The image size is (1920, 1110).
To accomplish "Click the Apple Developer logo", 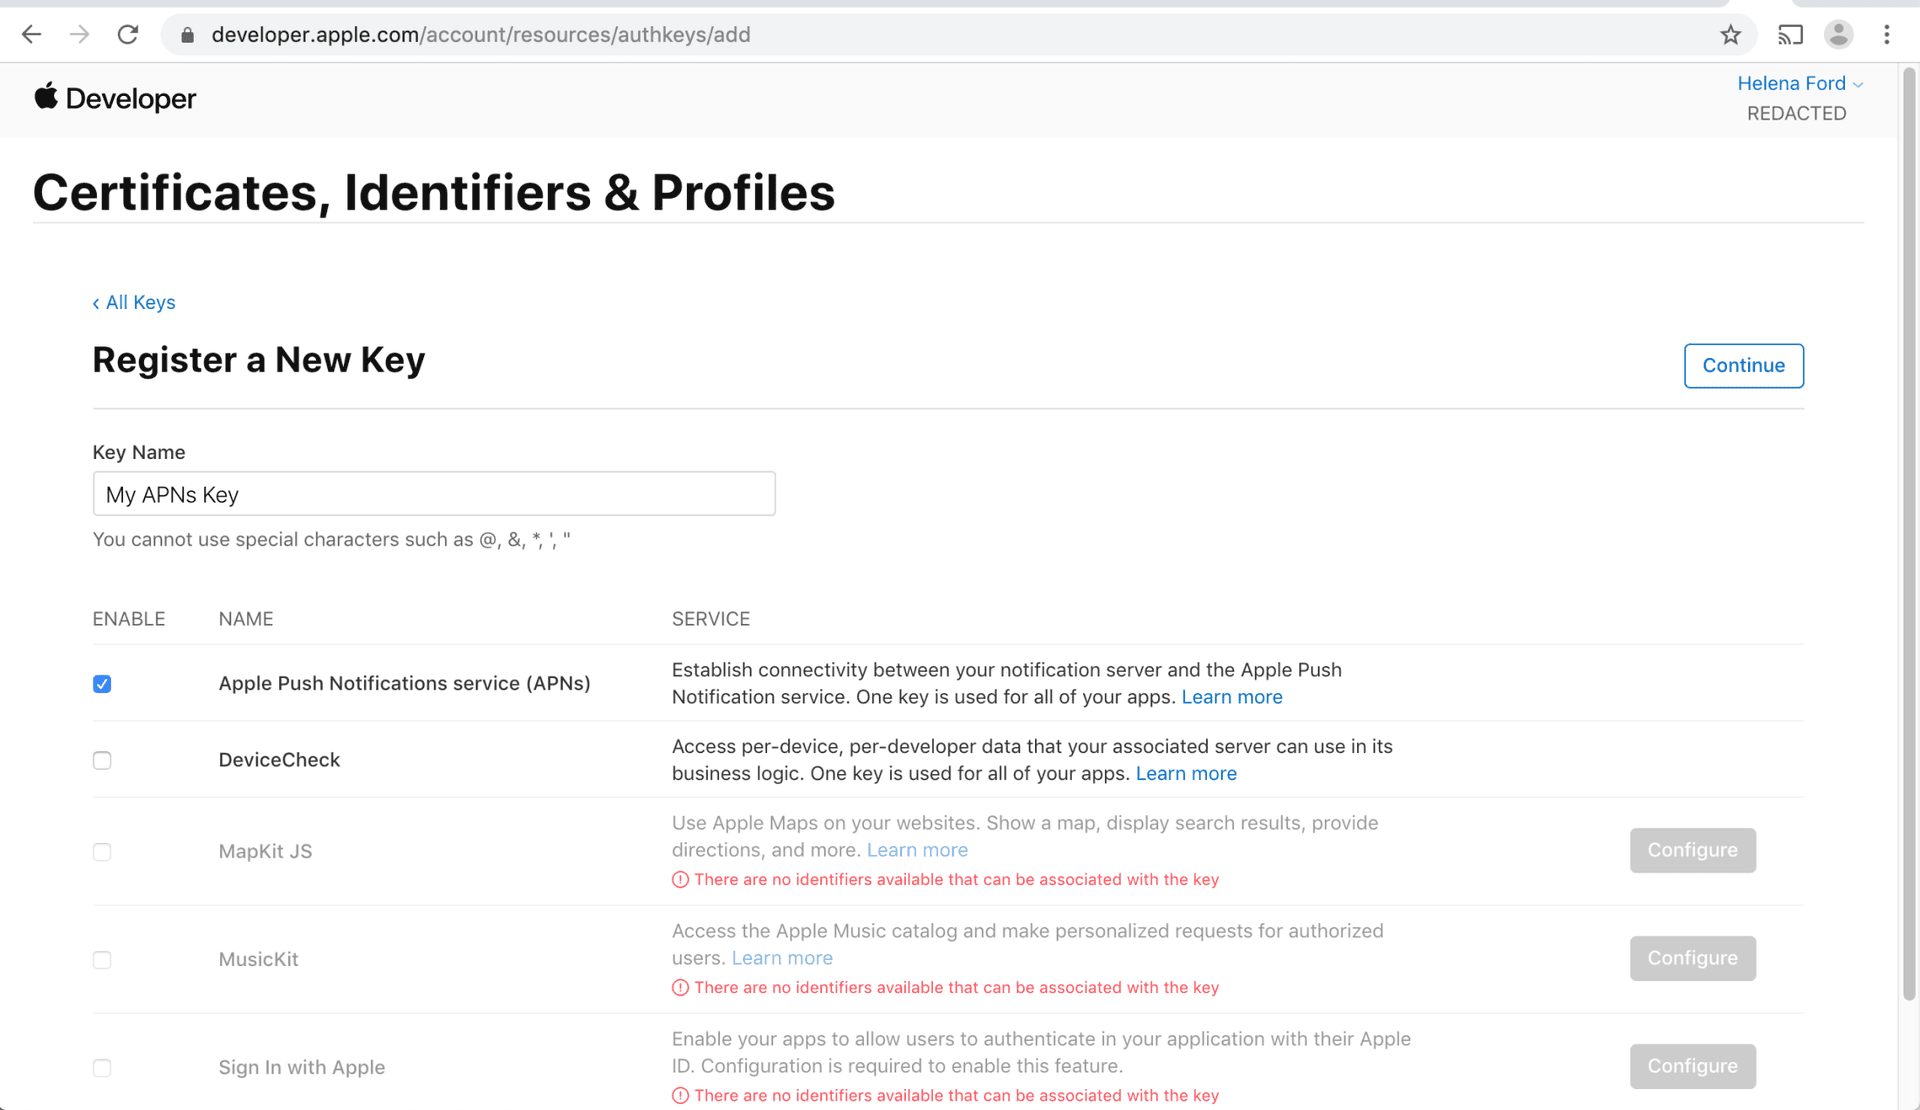I will [x=115, y=98].
